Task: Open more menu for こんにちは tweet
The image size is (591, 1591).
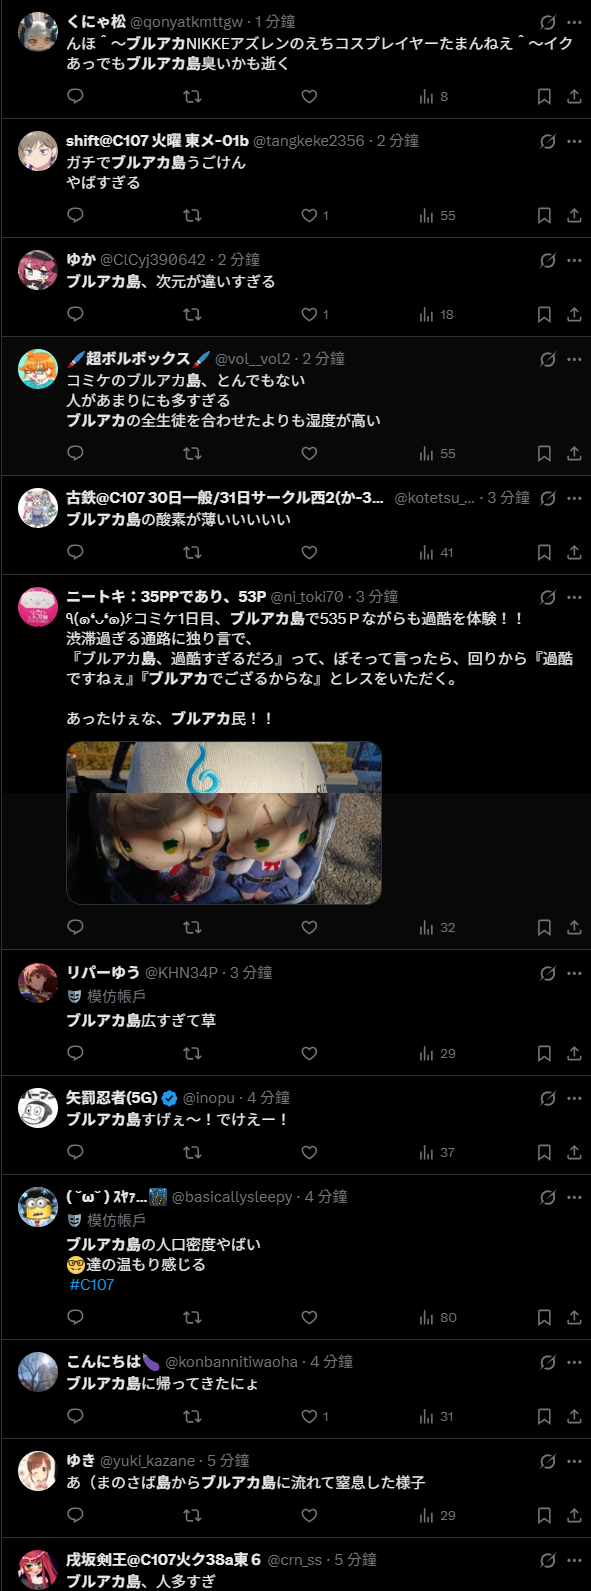Action: coord(574,1362)
